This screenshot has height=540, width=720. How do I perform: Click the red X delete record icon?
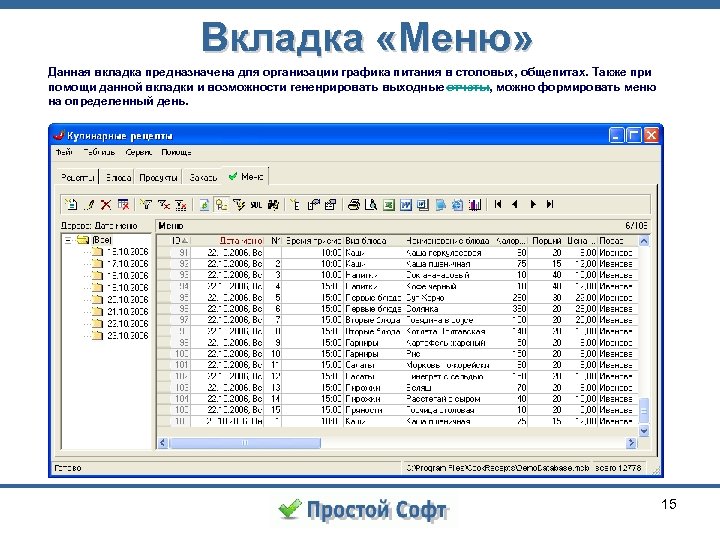tap(106, 204)
